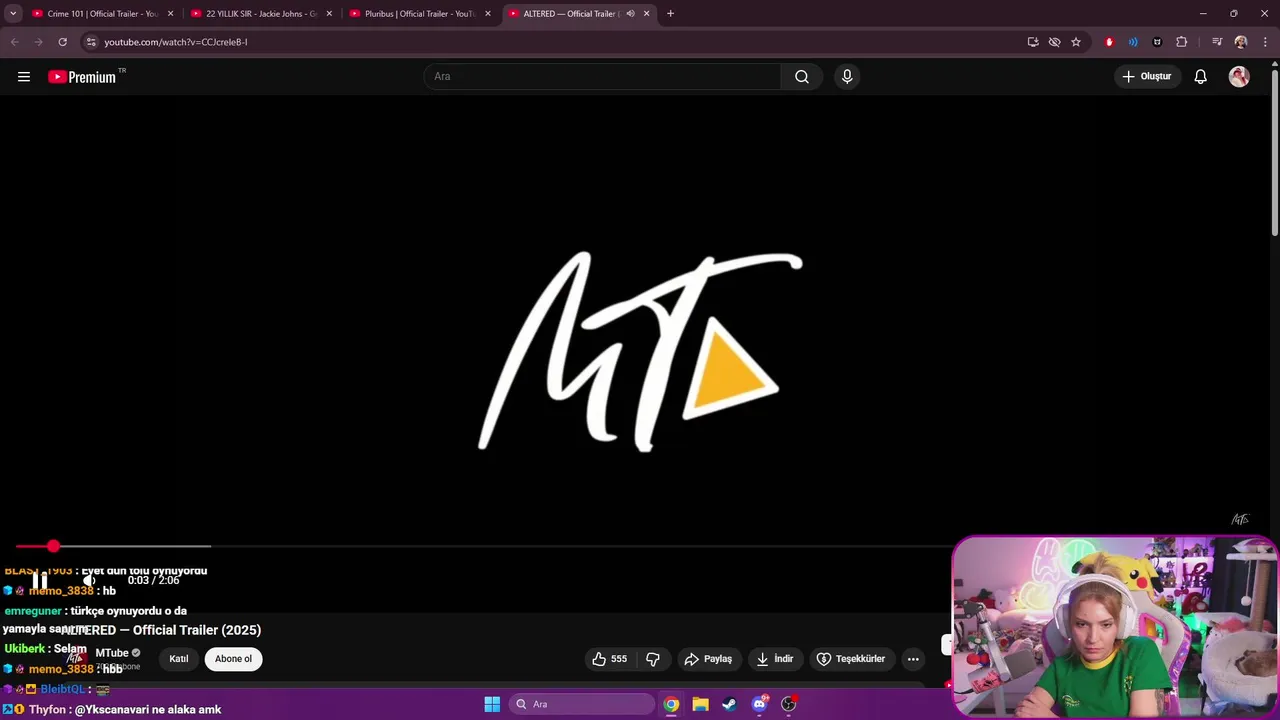1280x720 pixels.
Task: Pause the ALTERED trailer video
Action: pos(40,580)
